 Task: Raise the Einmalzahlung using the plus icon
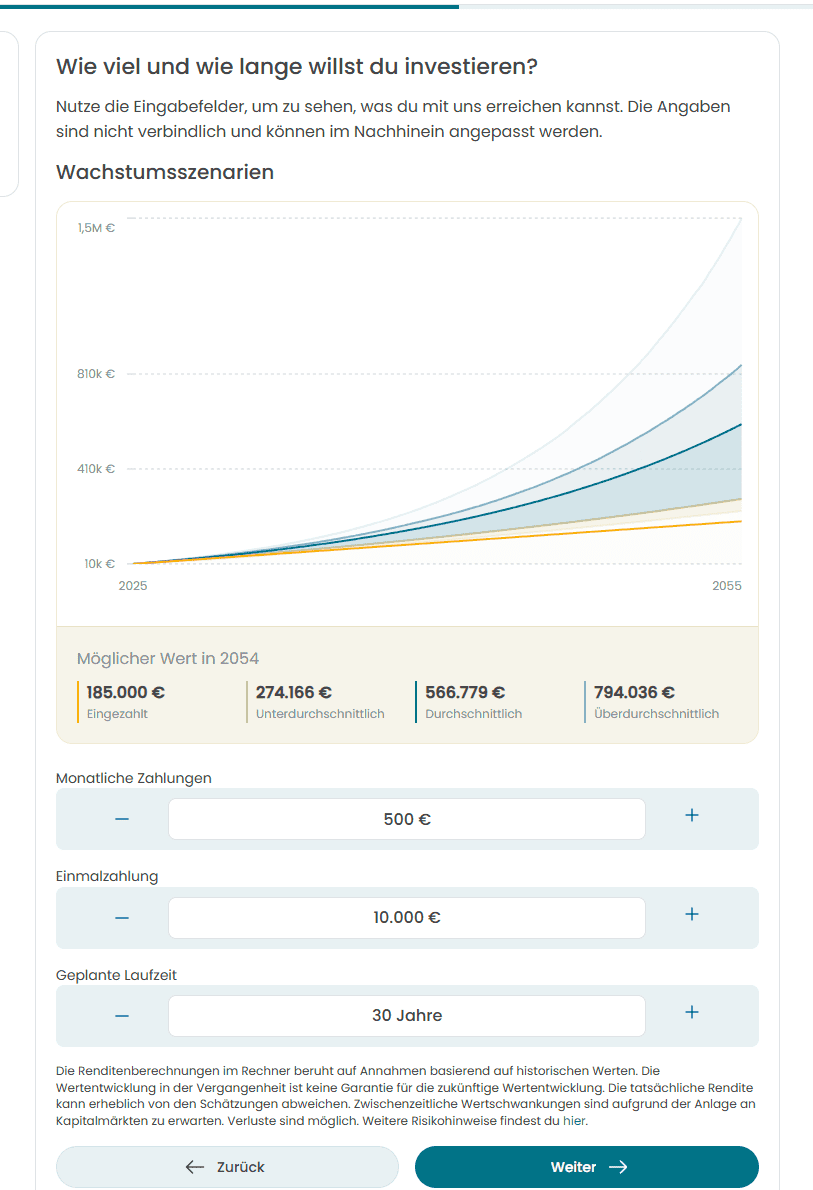tap(691, 915)
